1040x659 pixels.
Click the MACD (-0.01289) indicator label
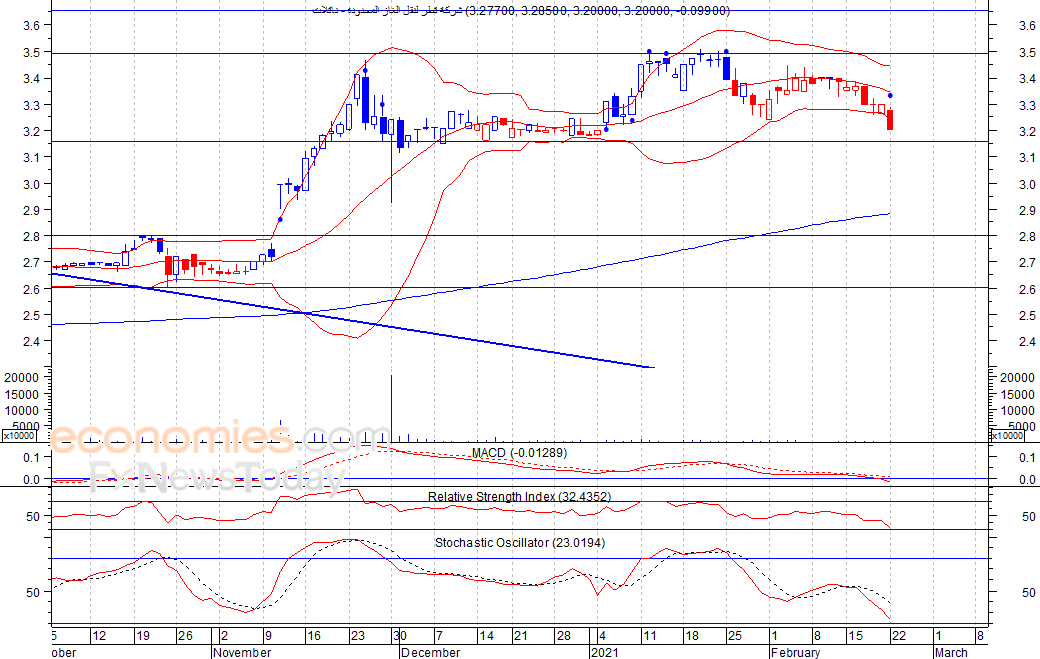tap(519, 453)
